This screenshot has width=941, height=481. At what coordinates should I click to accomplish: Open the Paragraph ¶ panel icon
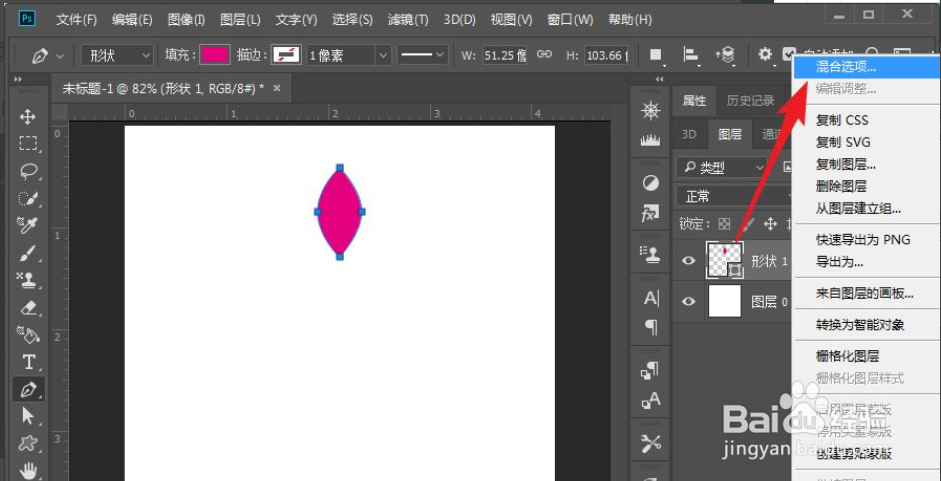651,327
